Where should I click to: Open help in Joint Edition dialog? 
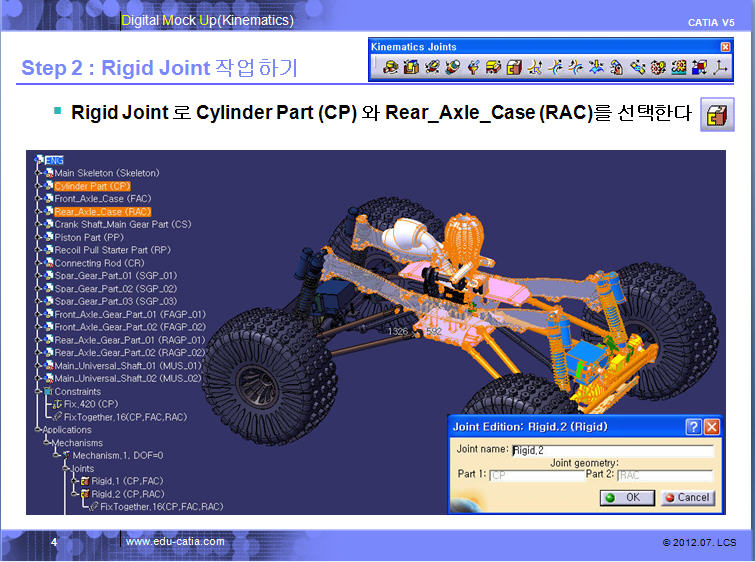pos(693,427)
